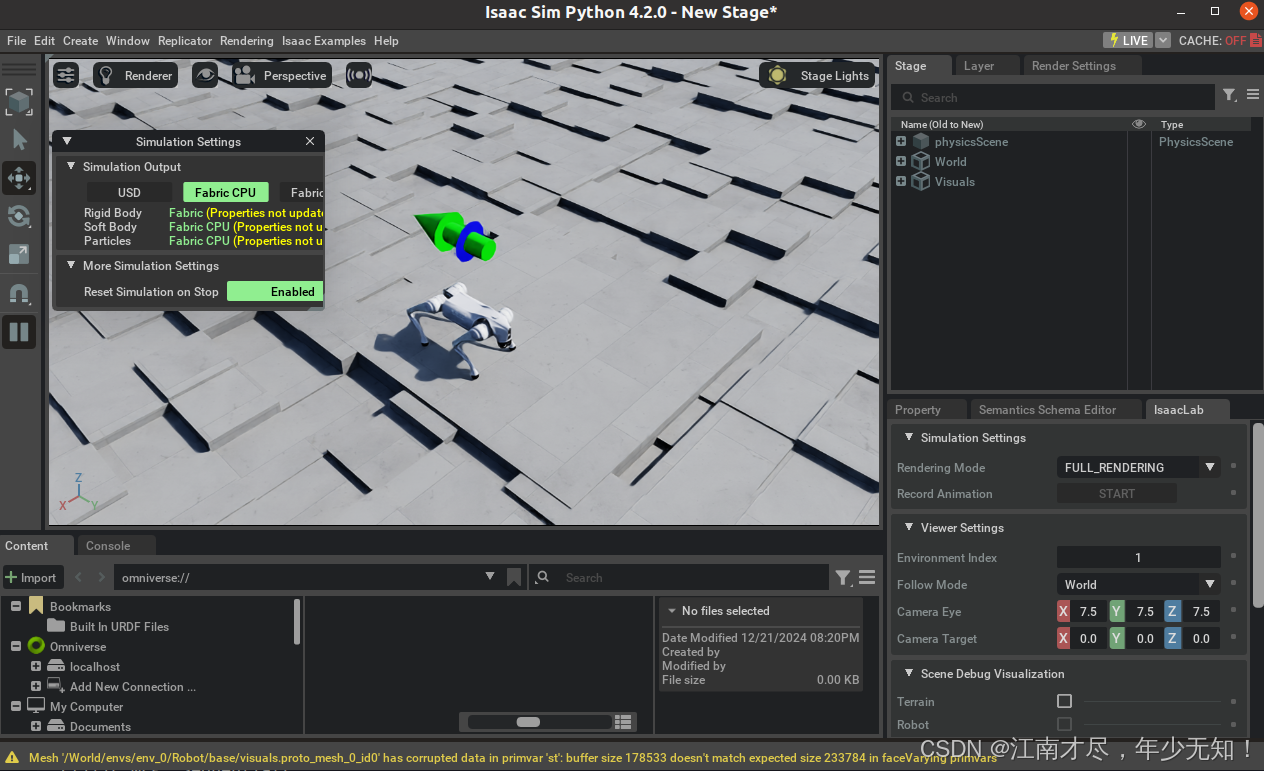Open Stage panel options menu icon
The height and width of the screenshot is (771, 1264).
click(x=1252, y=96)
